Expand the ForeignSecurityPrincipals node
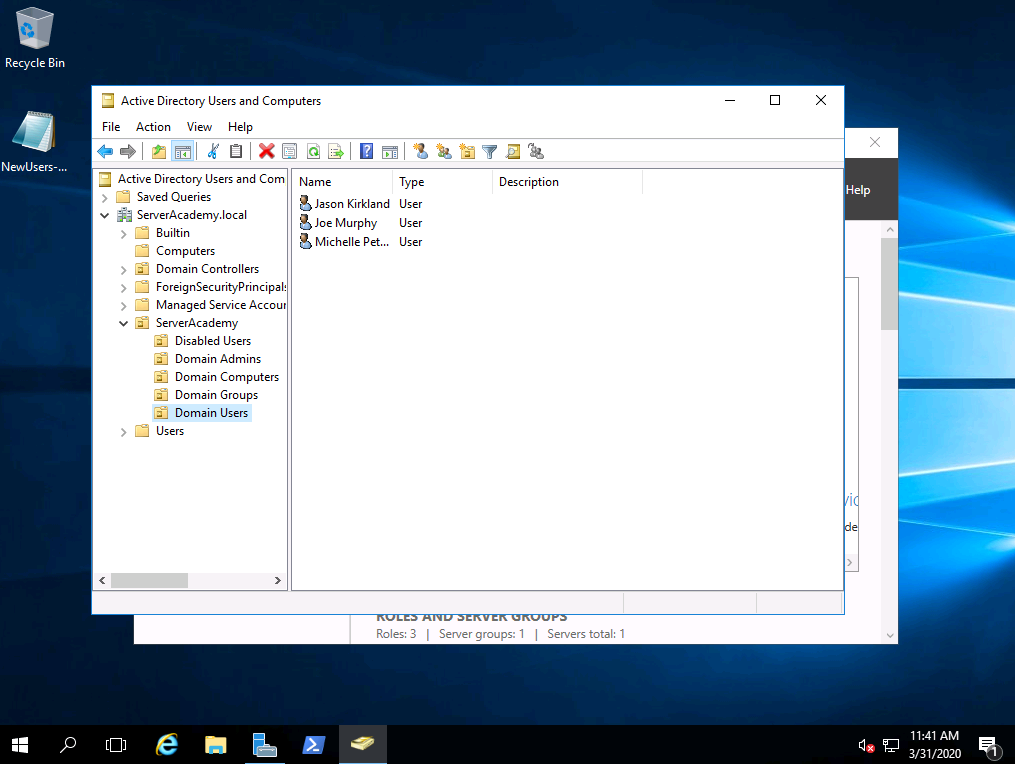This screenshot has width=1015, height=764. point(124,287)
